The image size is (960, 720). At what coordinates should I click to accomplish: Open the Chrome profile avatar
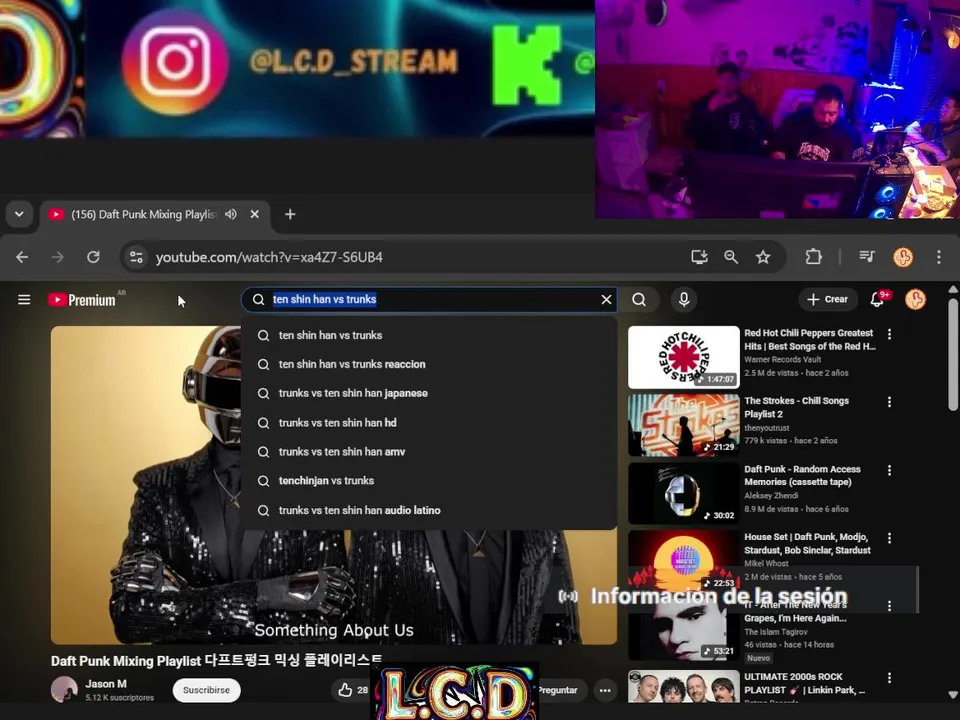click(903, 257)
